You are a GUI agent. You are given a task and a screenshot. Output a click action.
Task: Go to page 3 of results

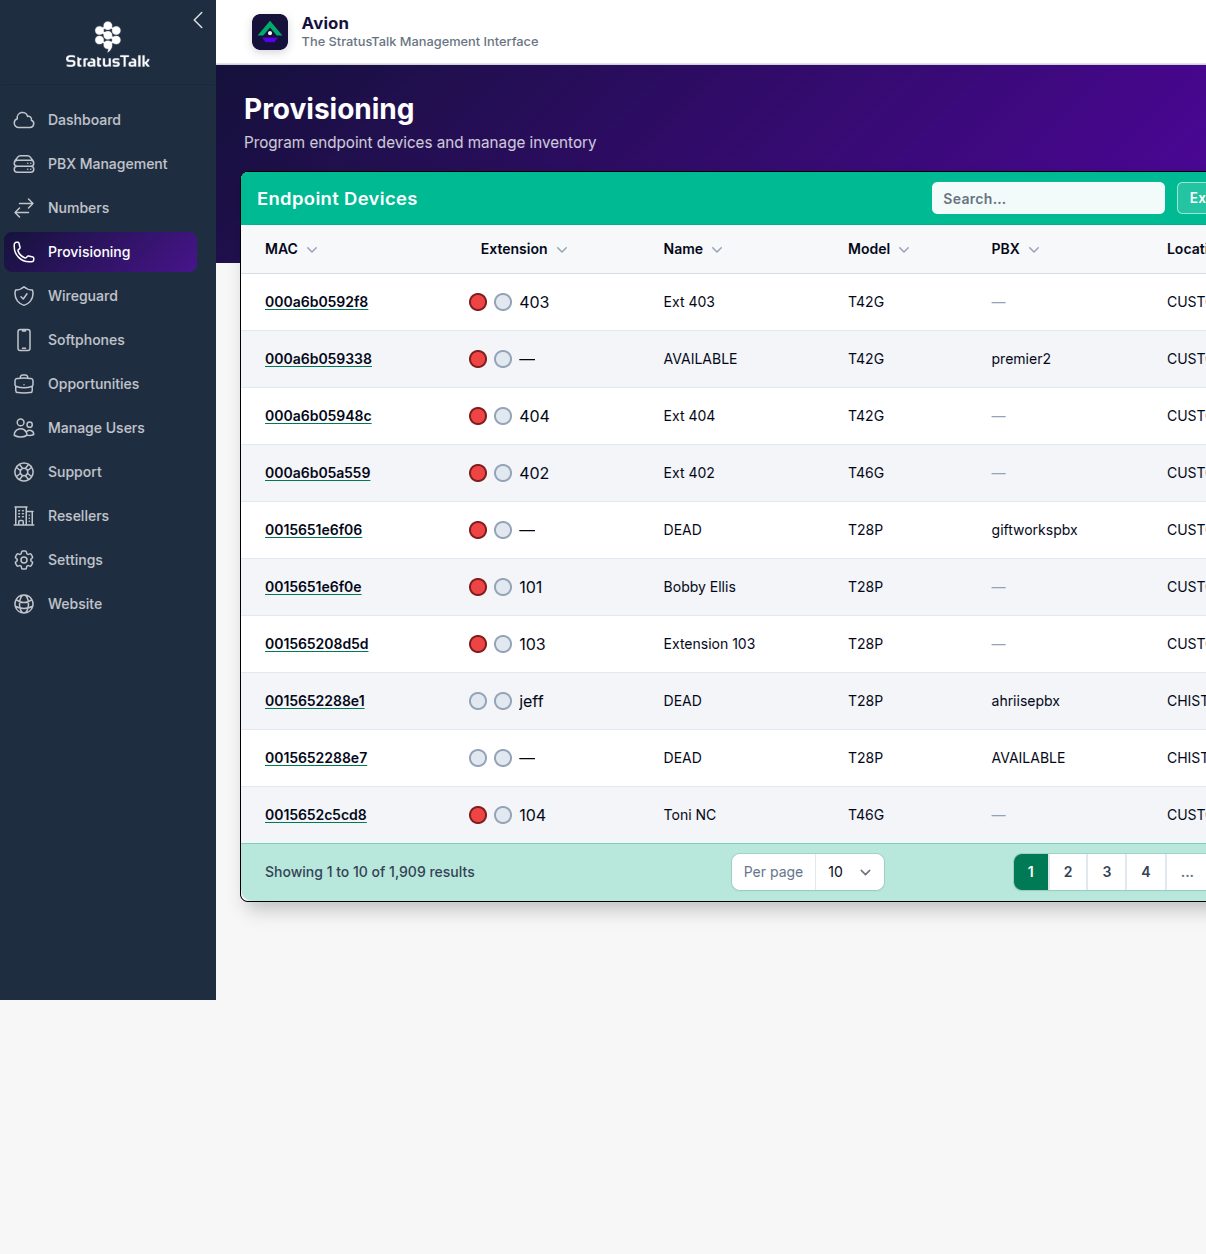(1107, 872)
